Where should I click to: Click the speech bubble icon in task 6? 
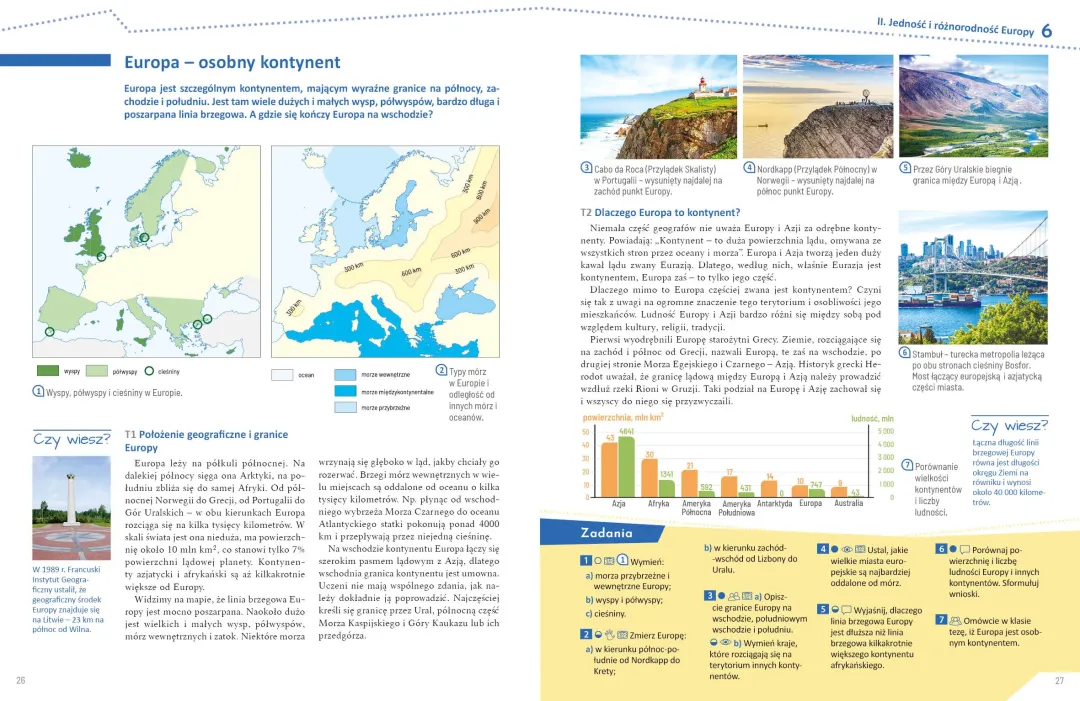pyautogui.click(x=964, y=549)
